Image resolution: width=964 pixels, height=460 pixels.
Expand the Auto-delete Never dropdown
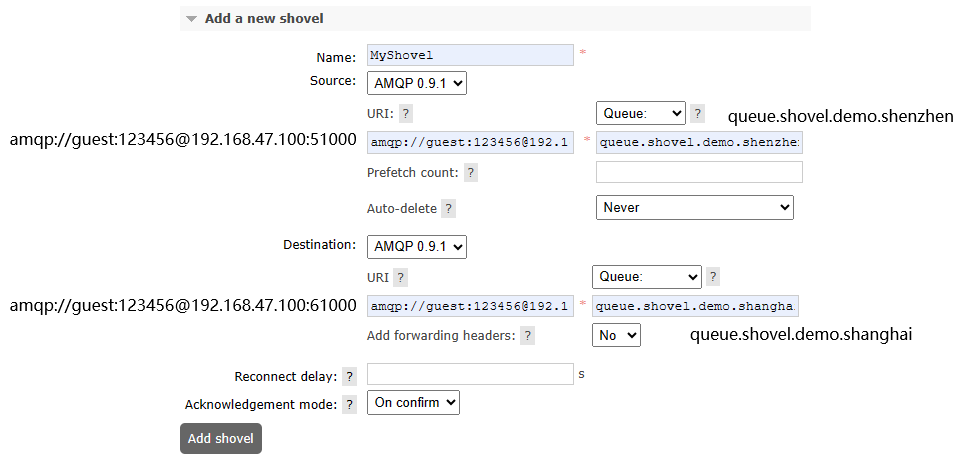(x=694, y=207)
